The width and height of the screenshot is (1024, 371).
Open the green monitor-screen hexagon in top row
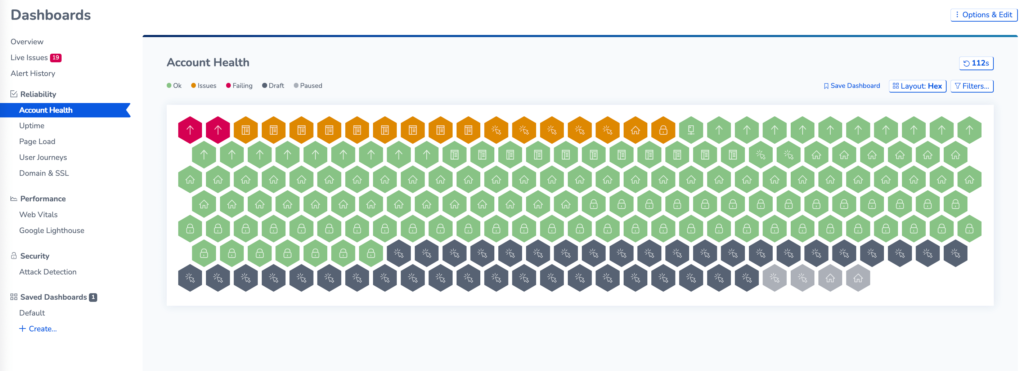[691, 130]
